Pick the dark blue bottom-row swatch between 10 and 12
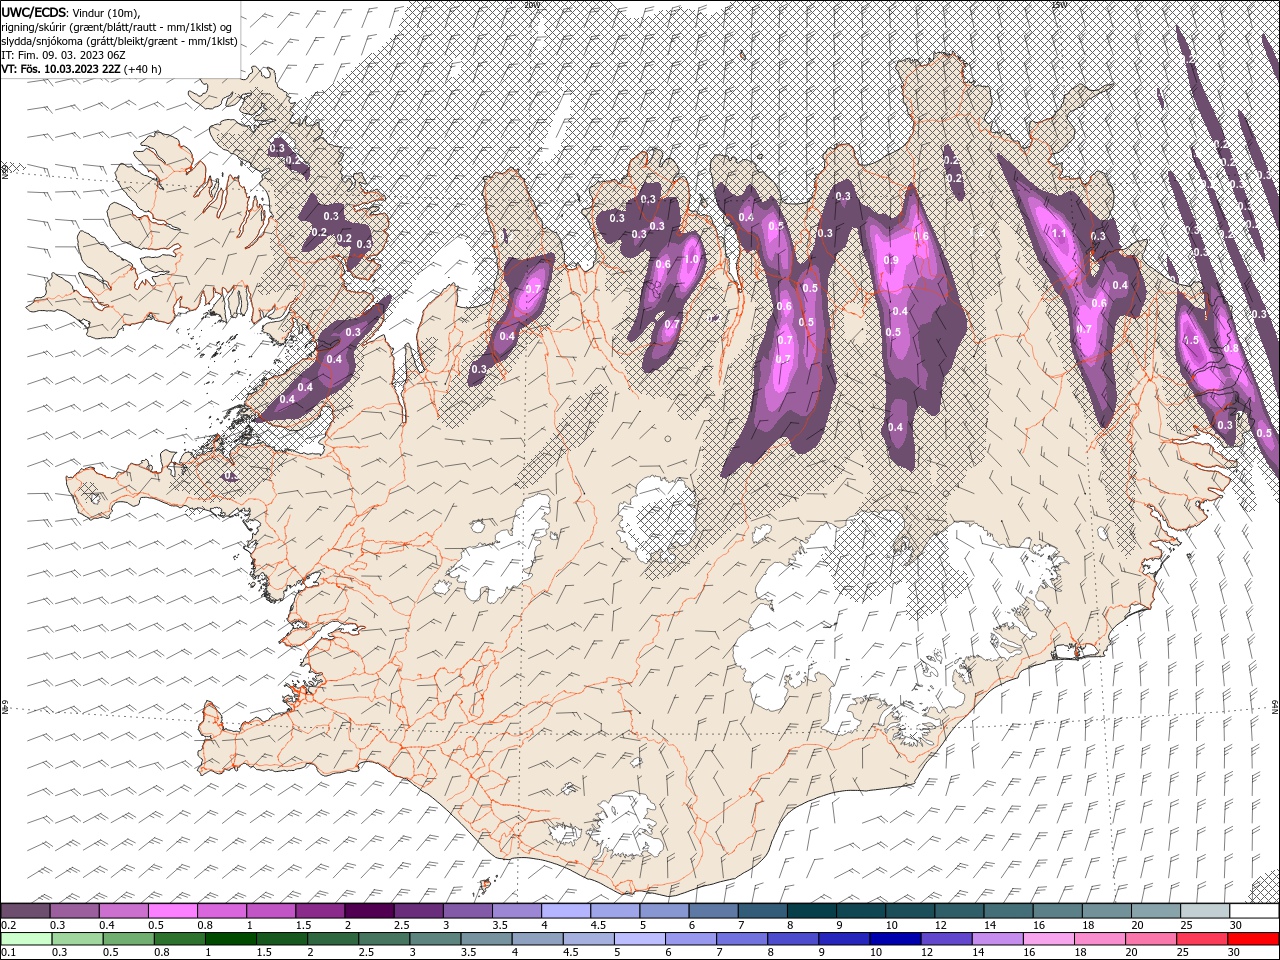Viewport: 1280px width, 960px height. click(x=894, y=939)
